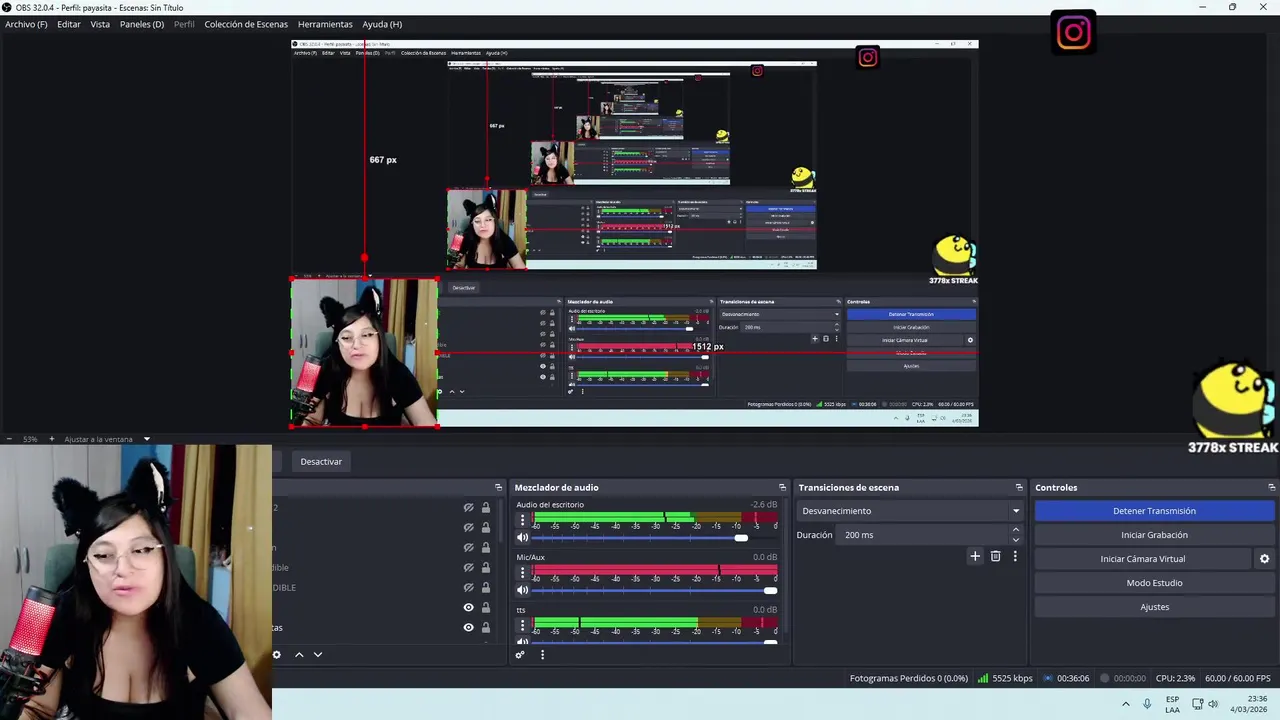The image size is (1280, 720).
Task: Switch to Modo Estudio
Action: coord(1154,583)
